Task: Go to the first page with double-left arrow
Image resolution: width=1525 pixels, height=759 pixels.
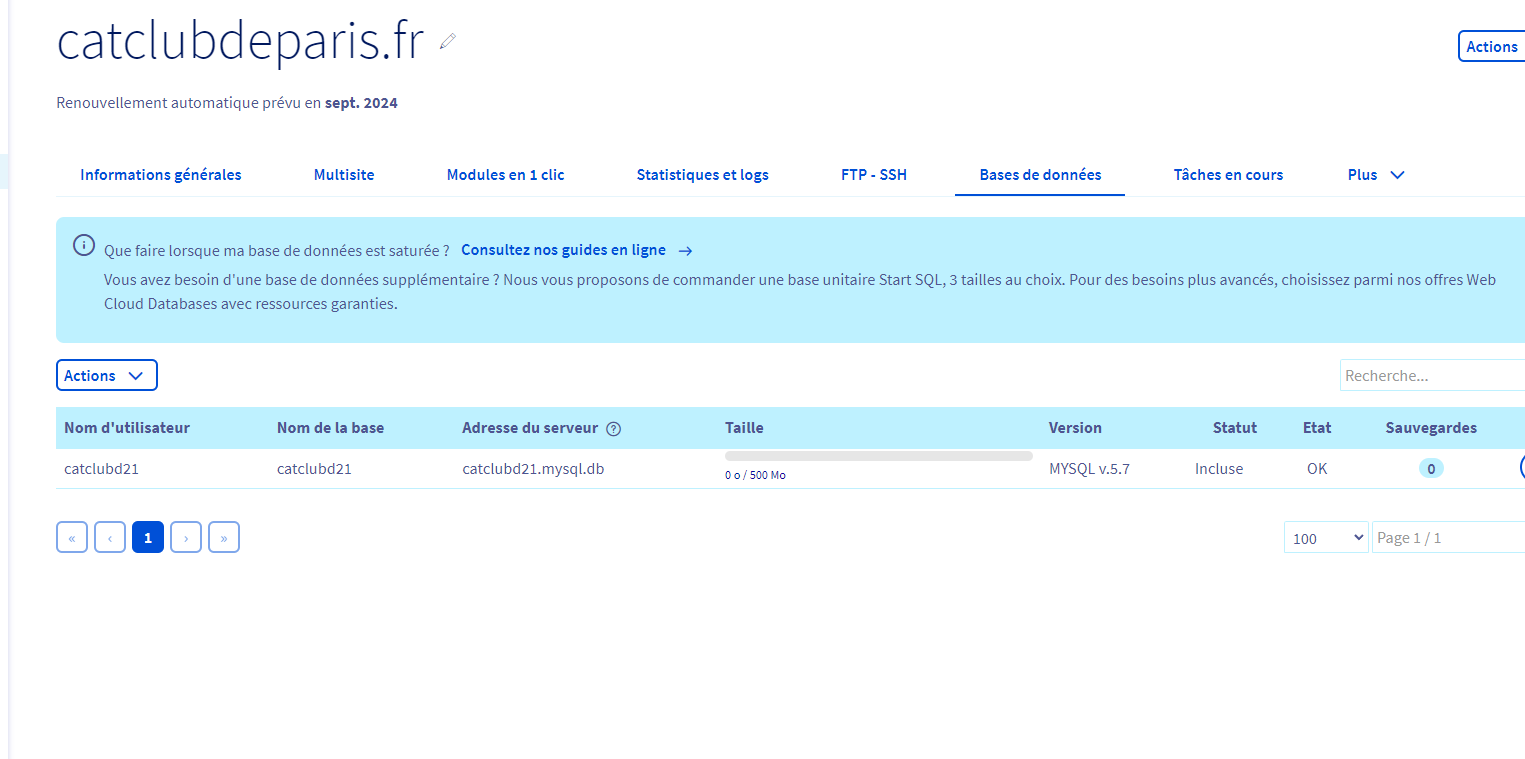Action: [x=72, y=538]
